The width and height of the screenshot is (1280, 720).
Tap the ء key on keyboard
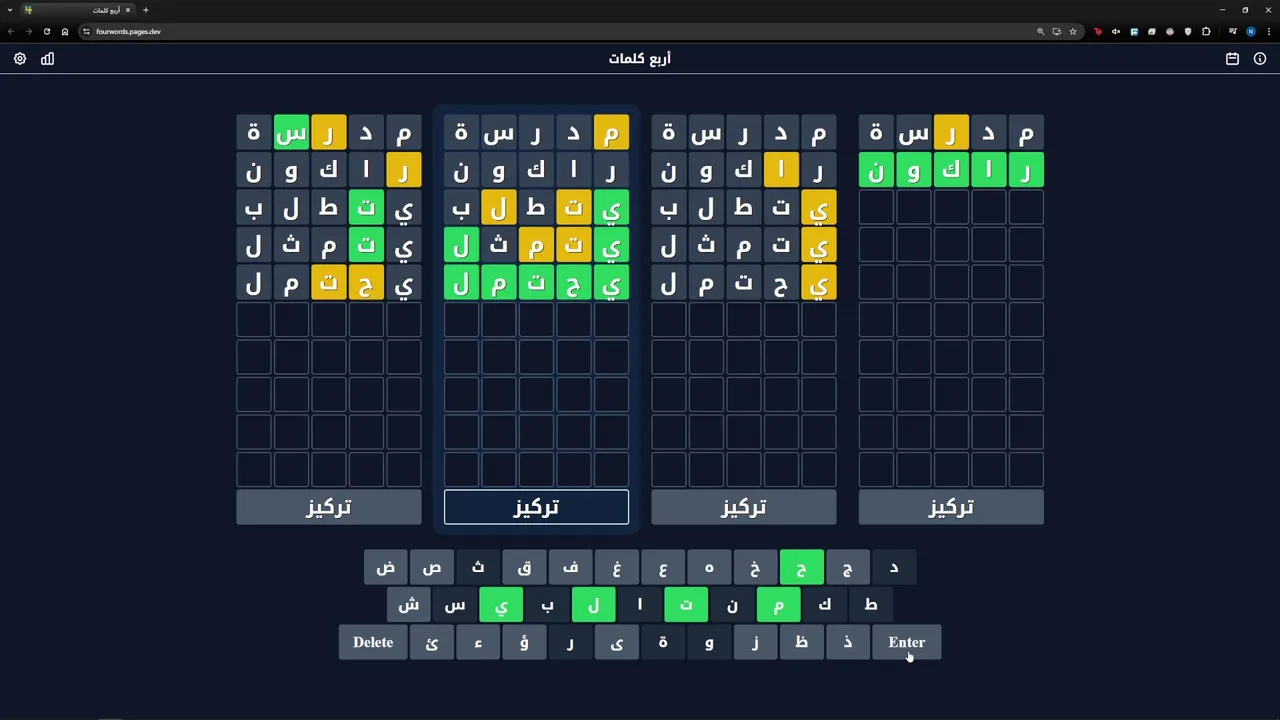coord(478,642)
